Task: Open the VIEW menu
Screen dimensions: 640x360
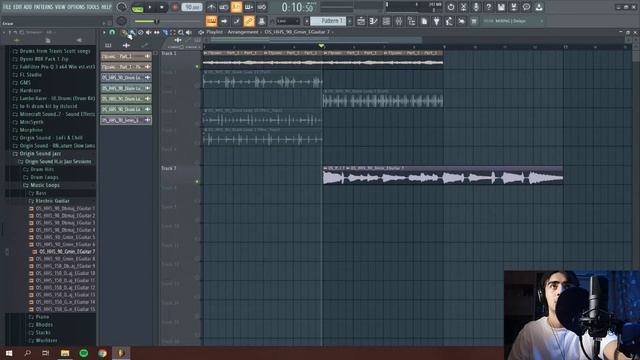Action: click(x=60, y=7)
